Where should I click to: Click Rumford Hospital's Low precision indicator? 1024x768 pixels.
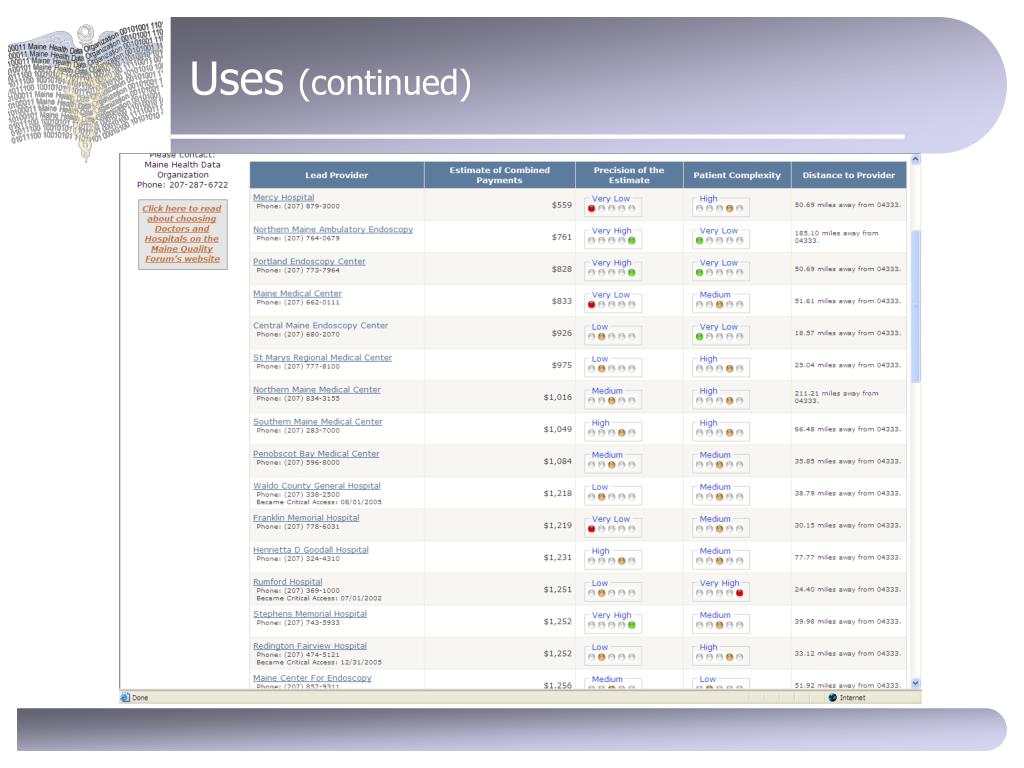[x=612, y=588]
